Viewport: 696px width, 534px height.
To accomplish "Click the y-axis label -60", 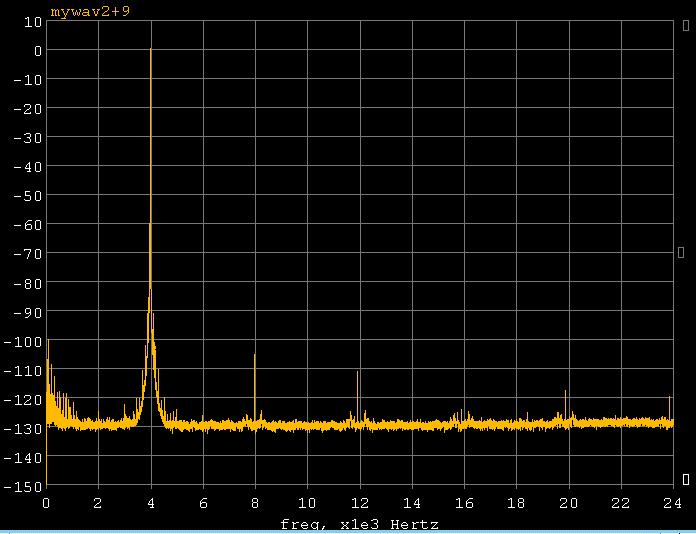I will [x=28, y=225].
